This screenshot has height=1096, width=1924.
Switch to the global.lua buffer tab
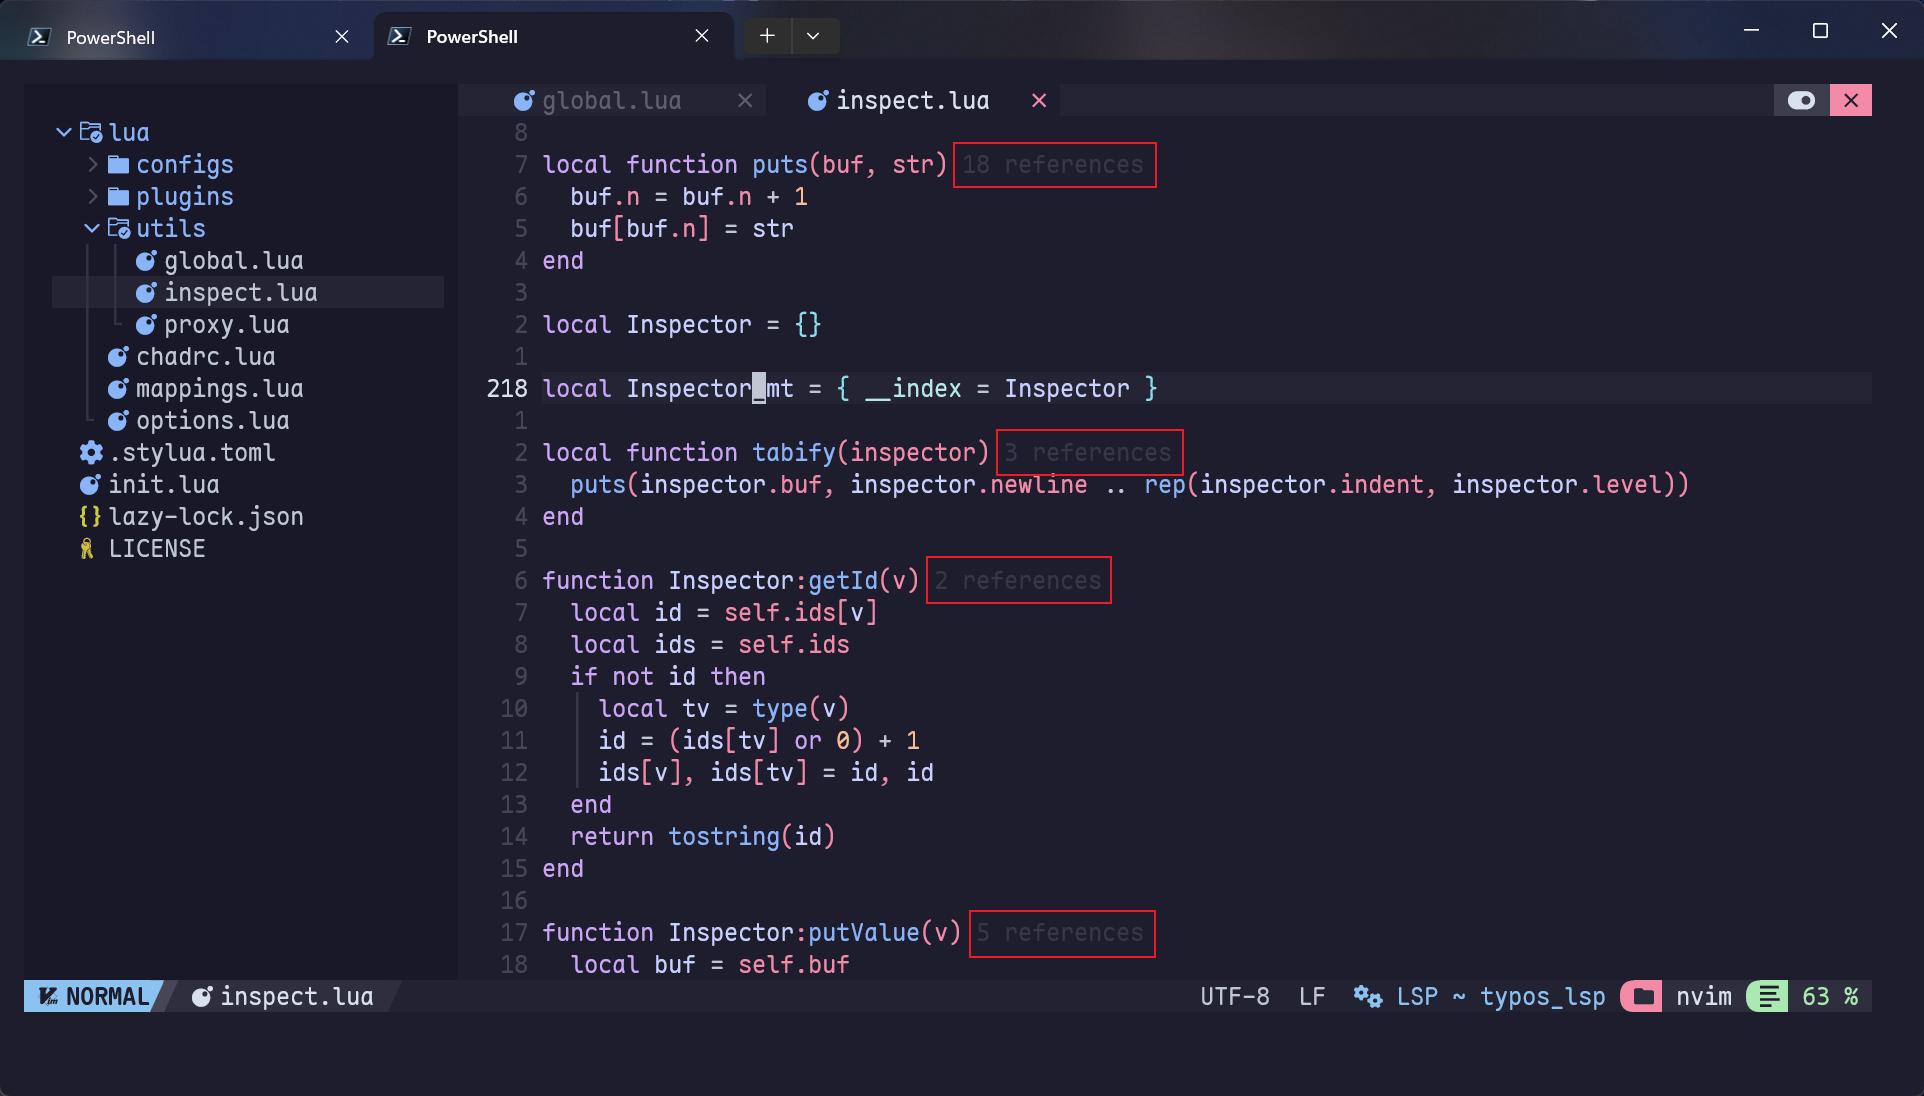coord(611,100)
